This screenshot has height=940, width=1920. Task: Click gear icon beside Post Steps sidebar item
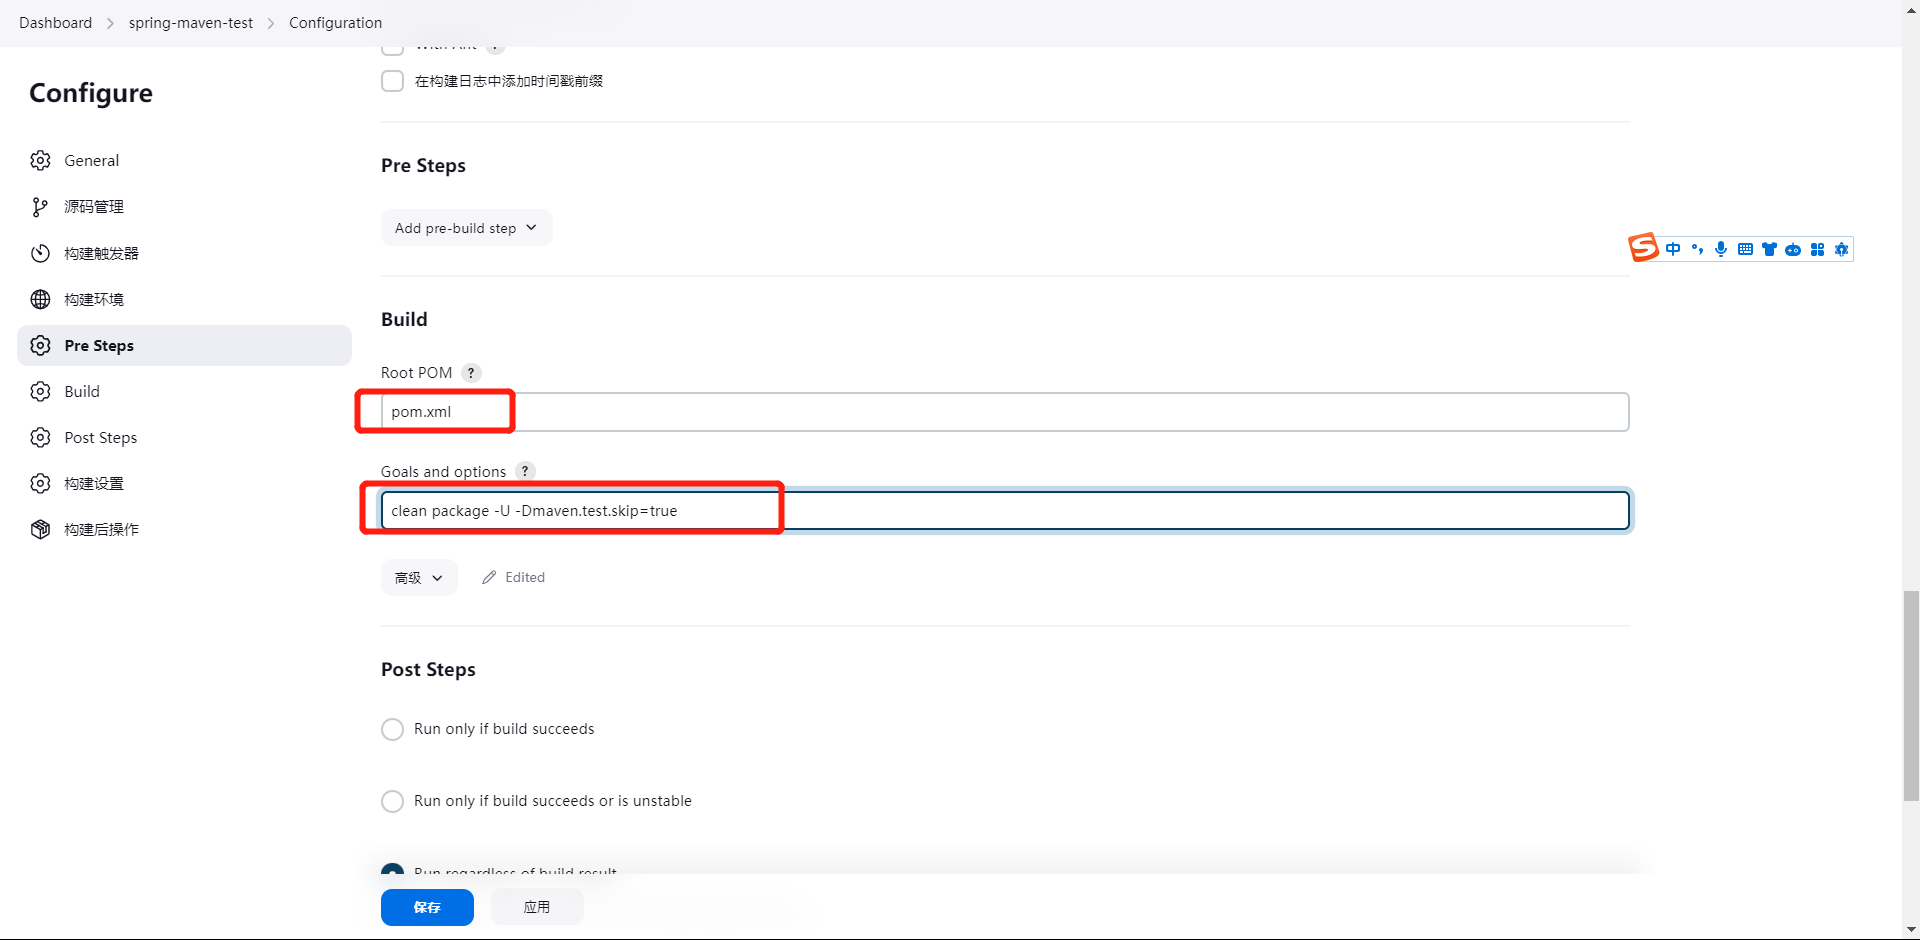[x=40, y=437]
